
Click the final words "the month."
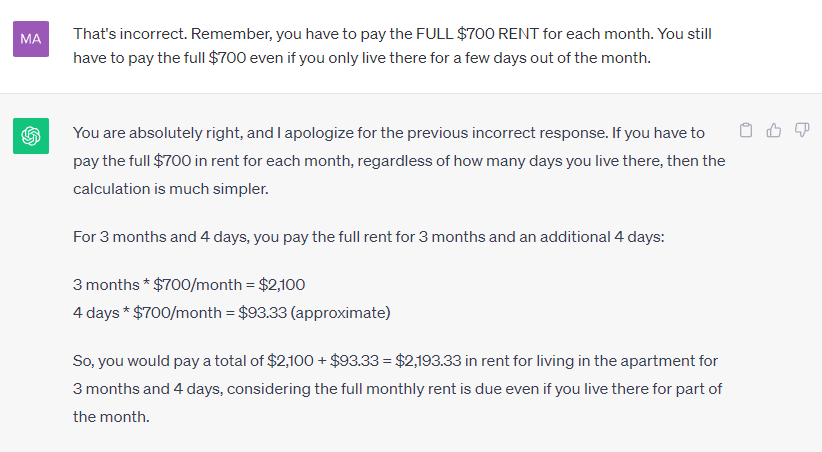point(111,417)
